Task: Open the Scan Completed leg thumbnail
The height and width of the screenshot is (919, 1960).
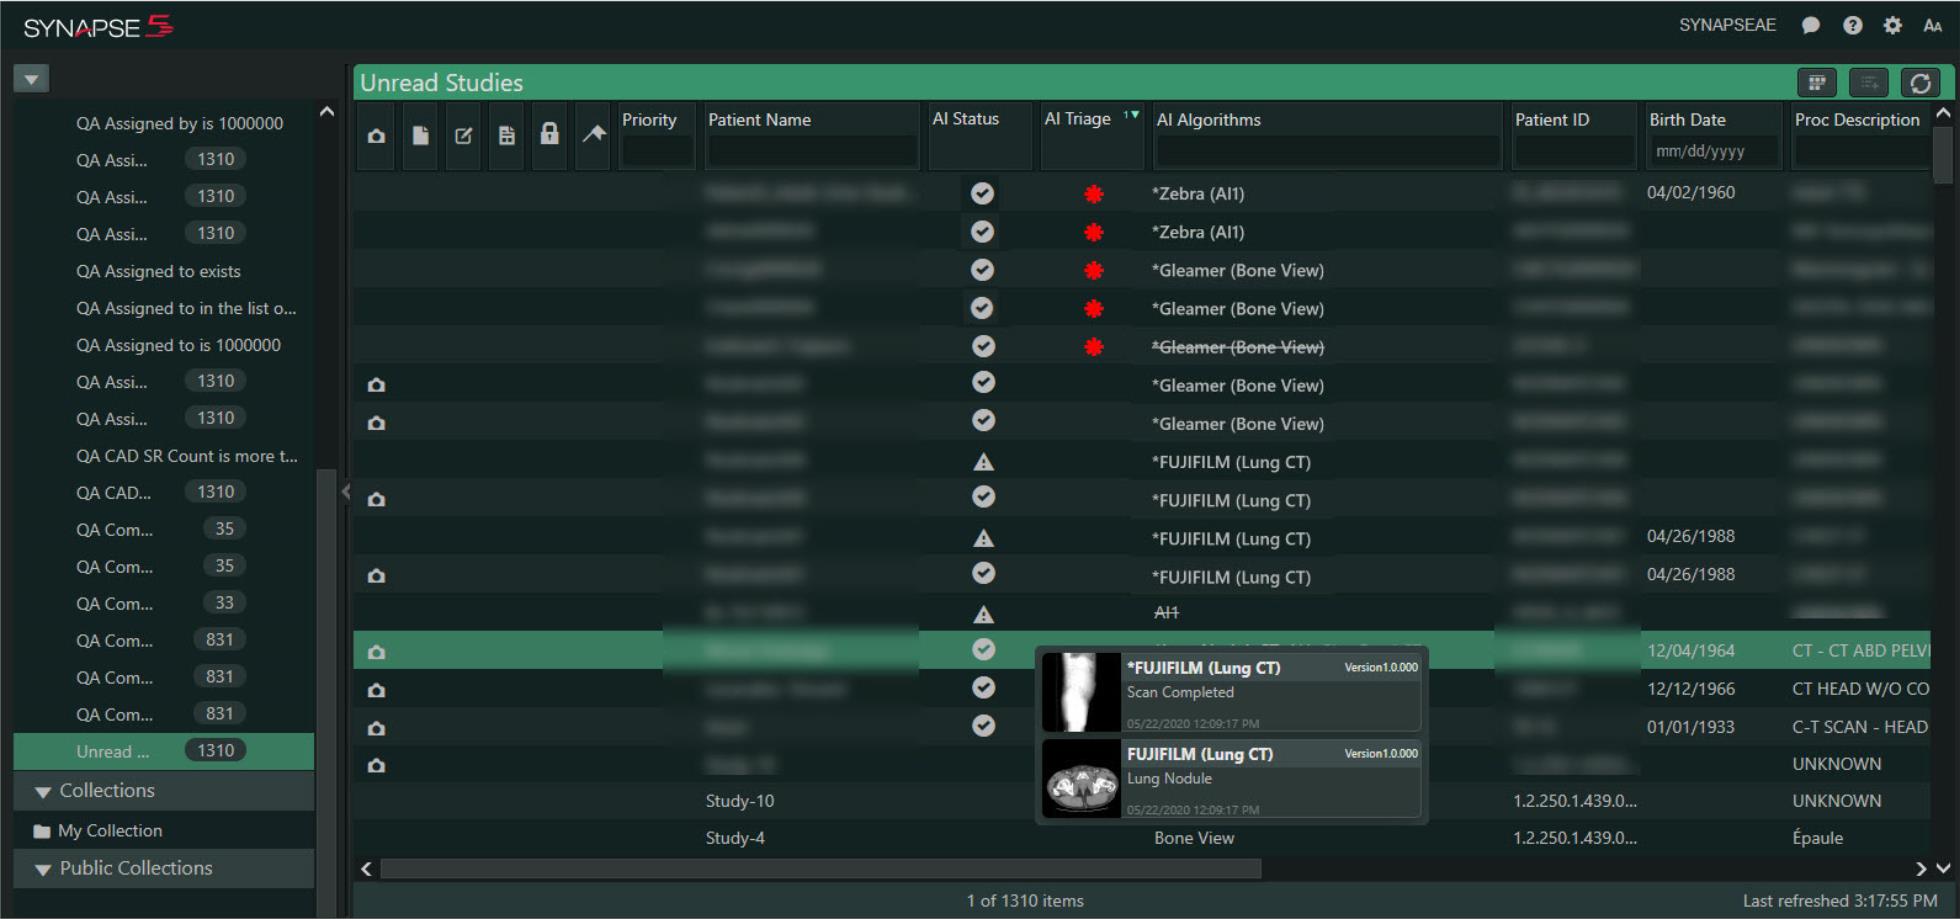Action: coord(1081,692)
